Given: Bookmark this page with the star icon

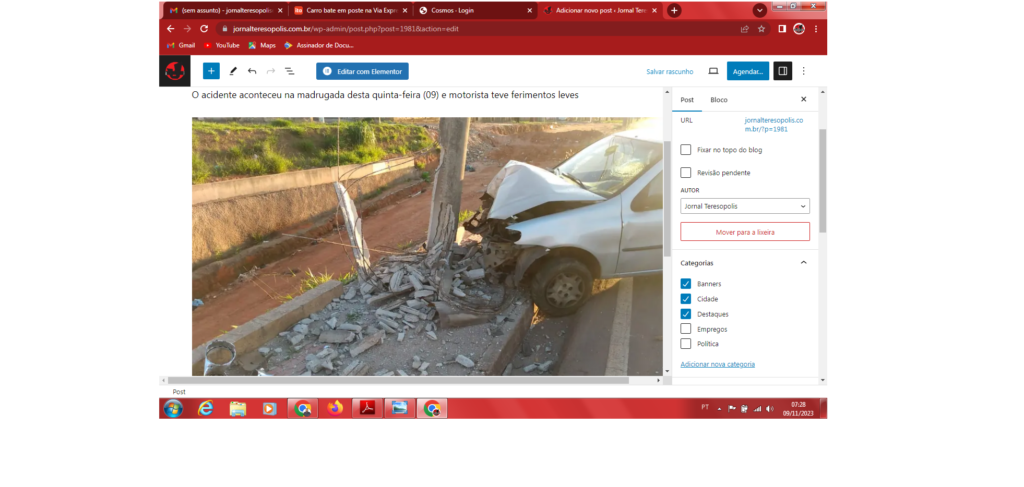Looking at the screenshot, I should (x=761, y=29).
